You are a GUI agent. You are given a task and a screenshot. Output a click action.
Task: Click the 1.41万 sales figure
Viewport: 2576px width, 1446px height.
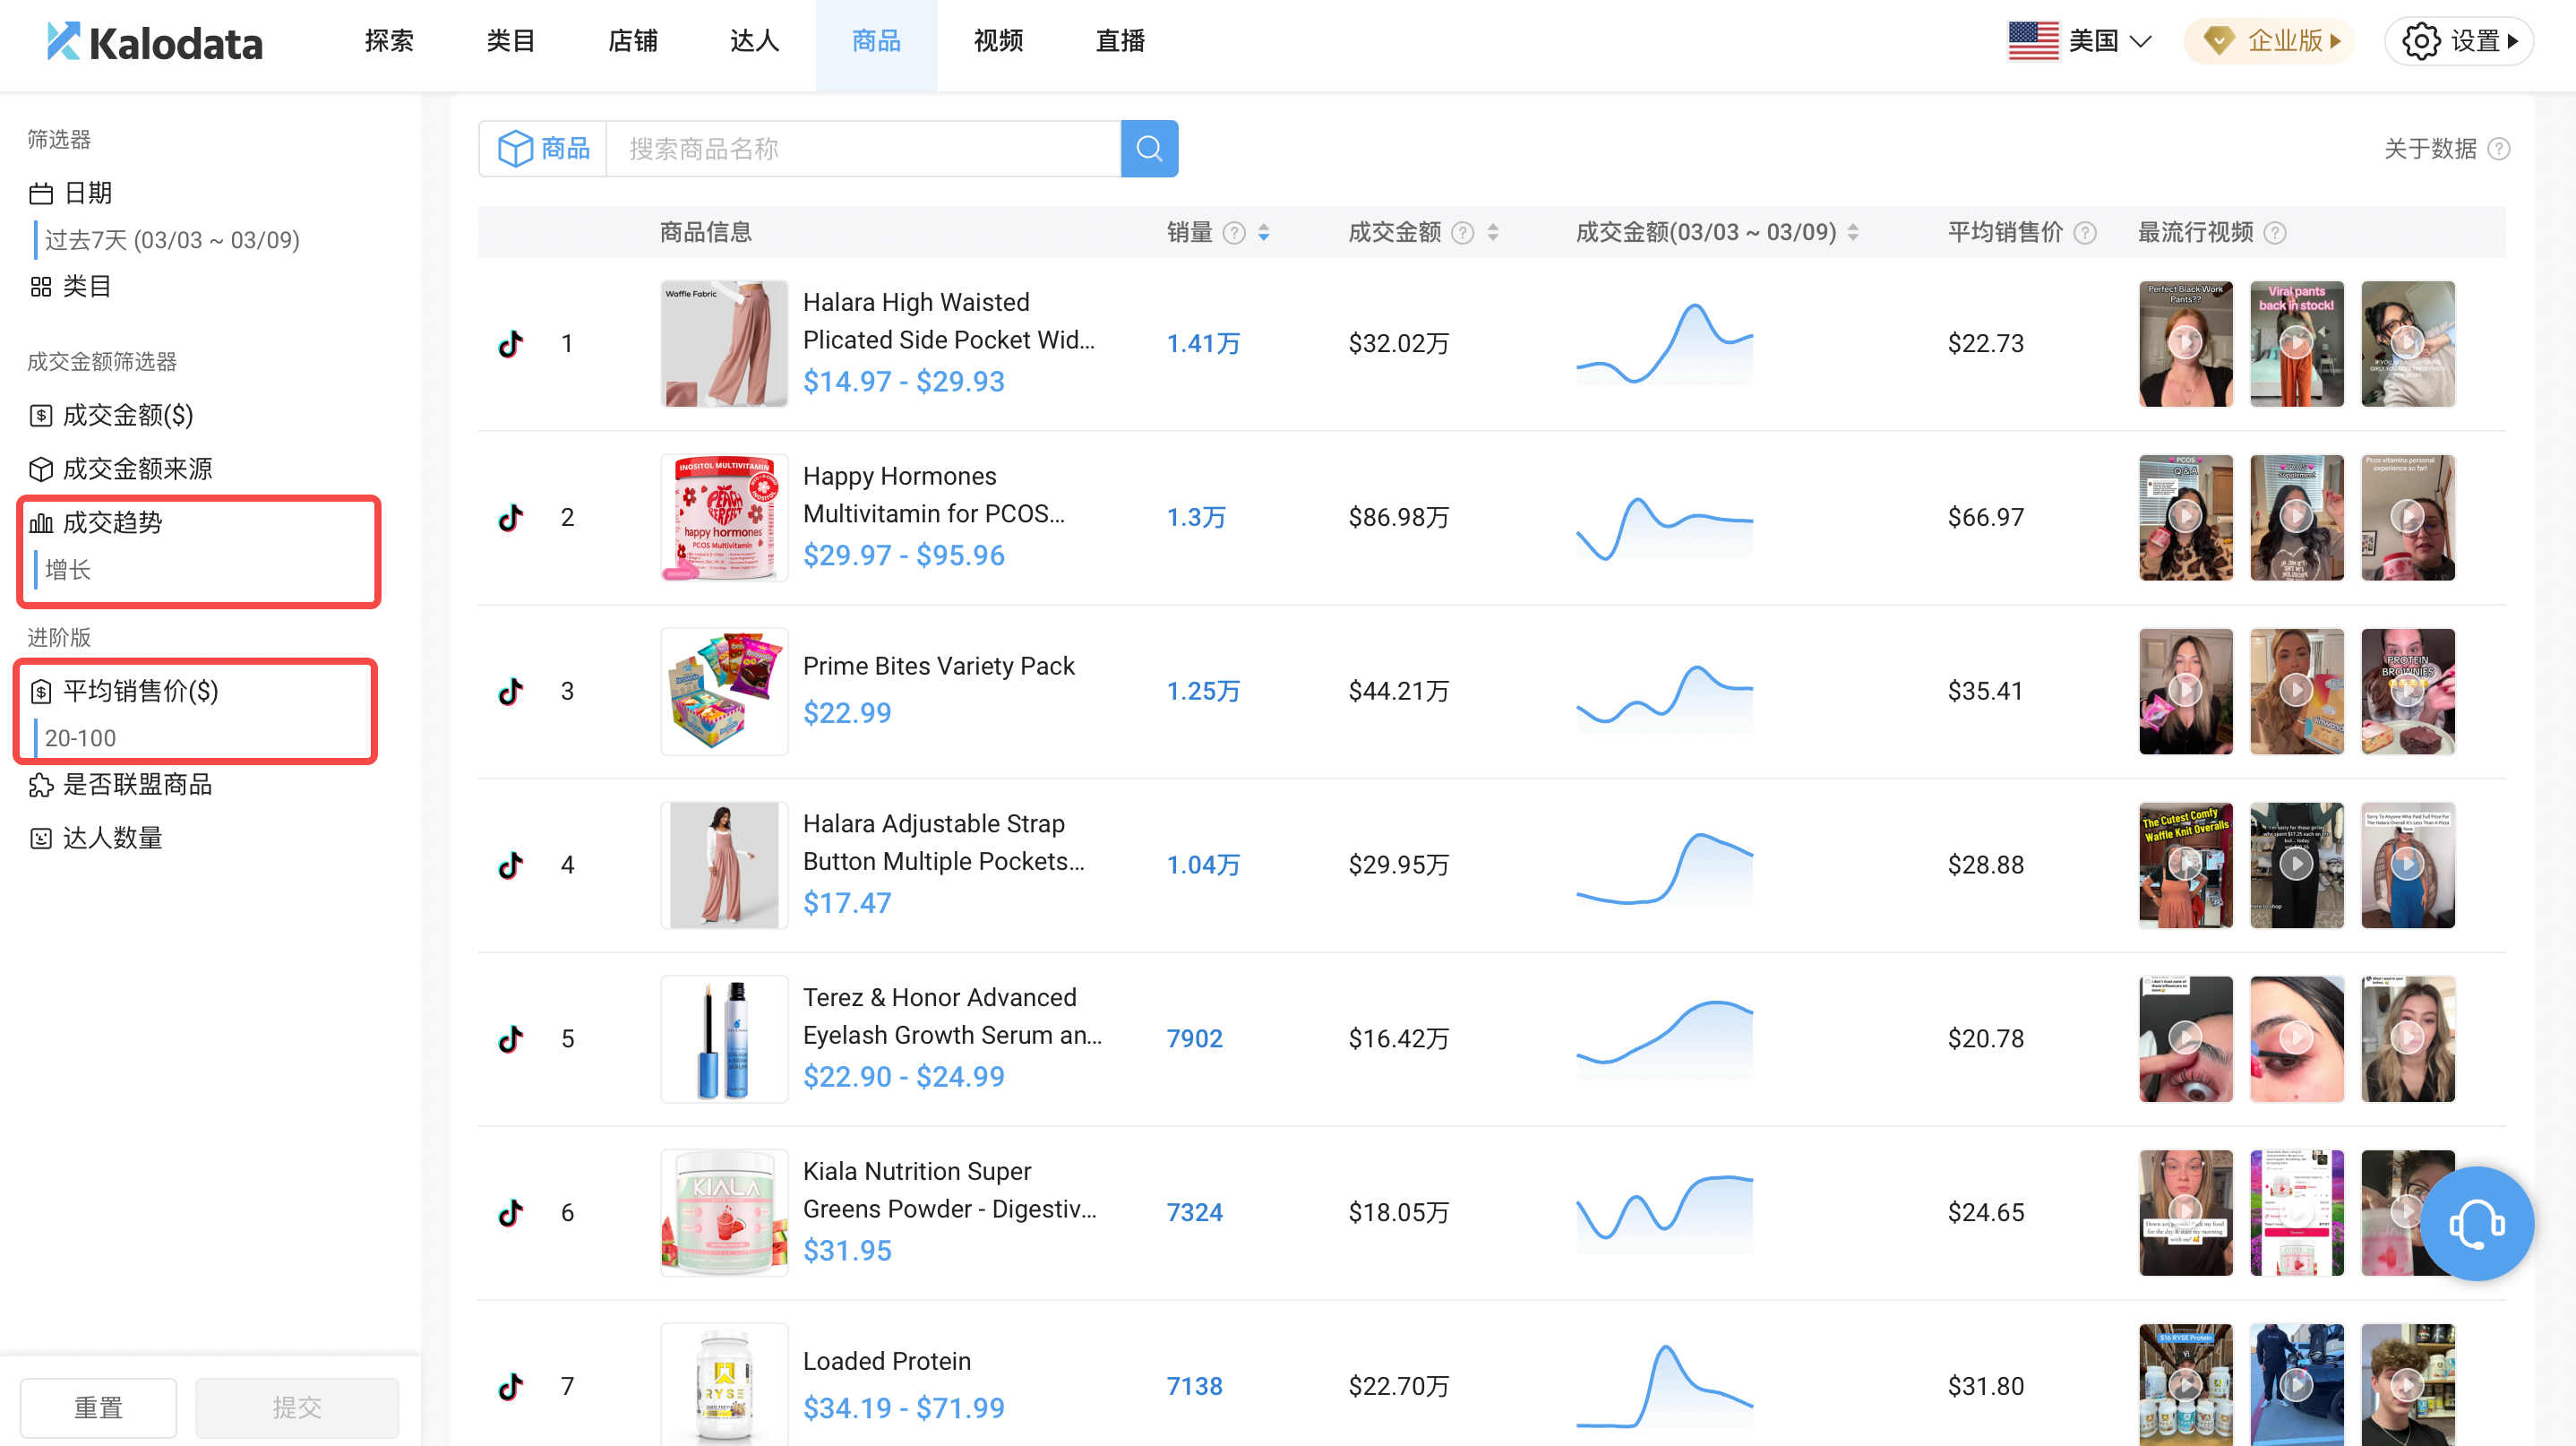coord(1203,344)
